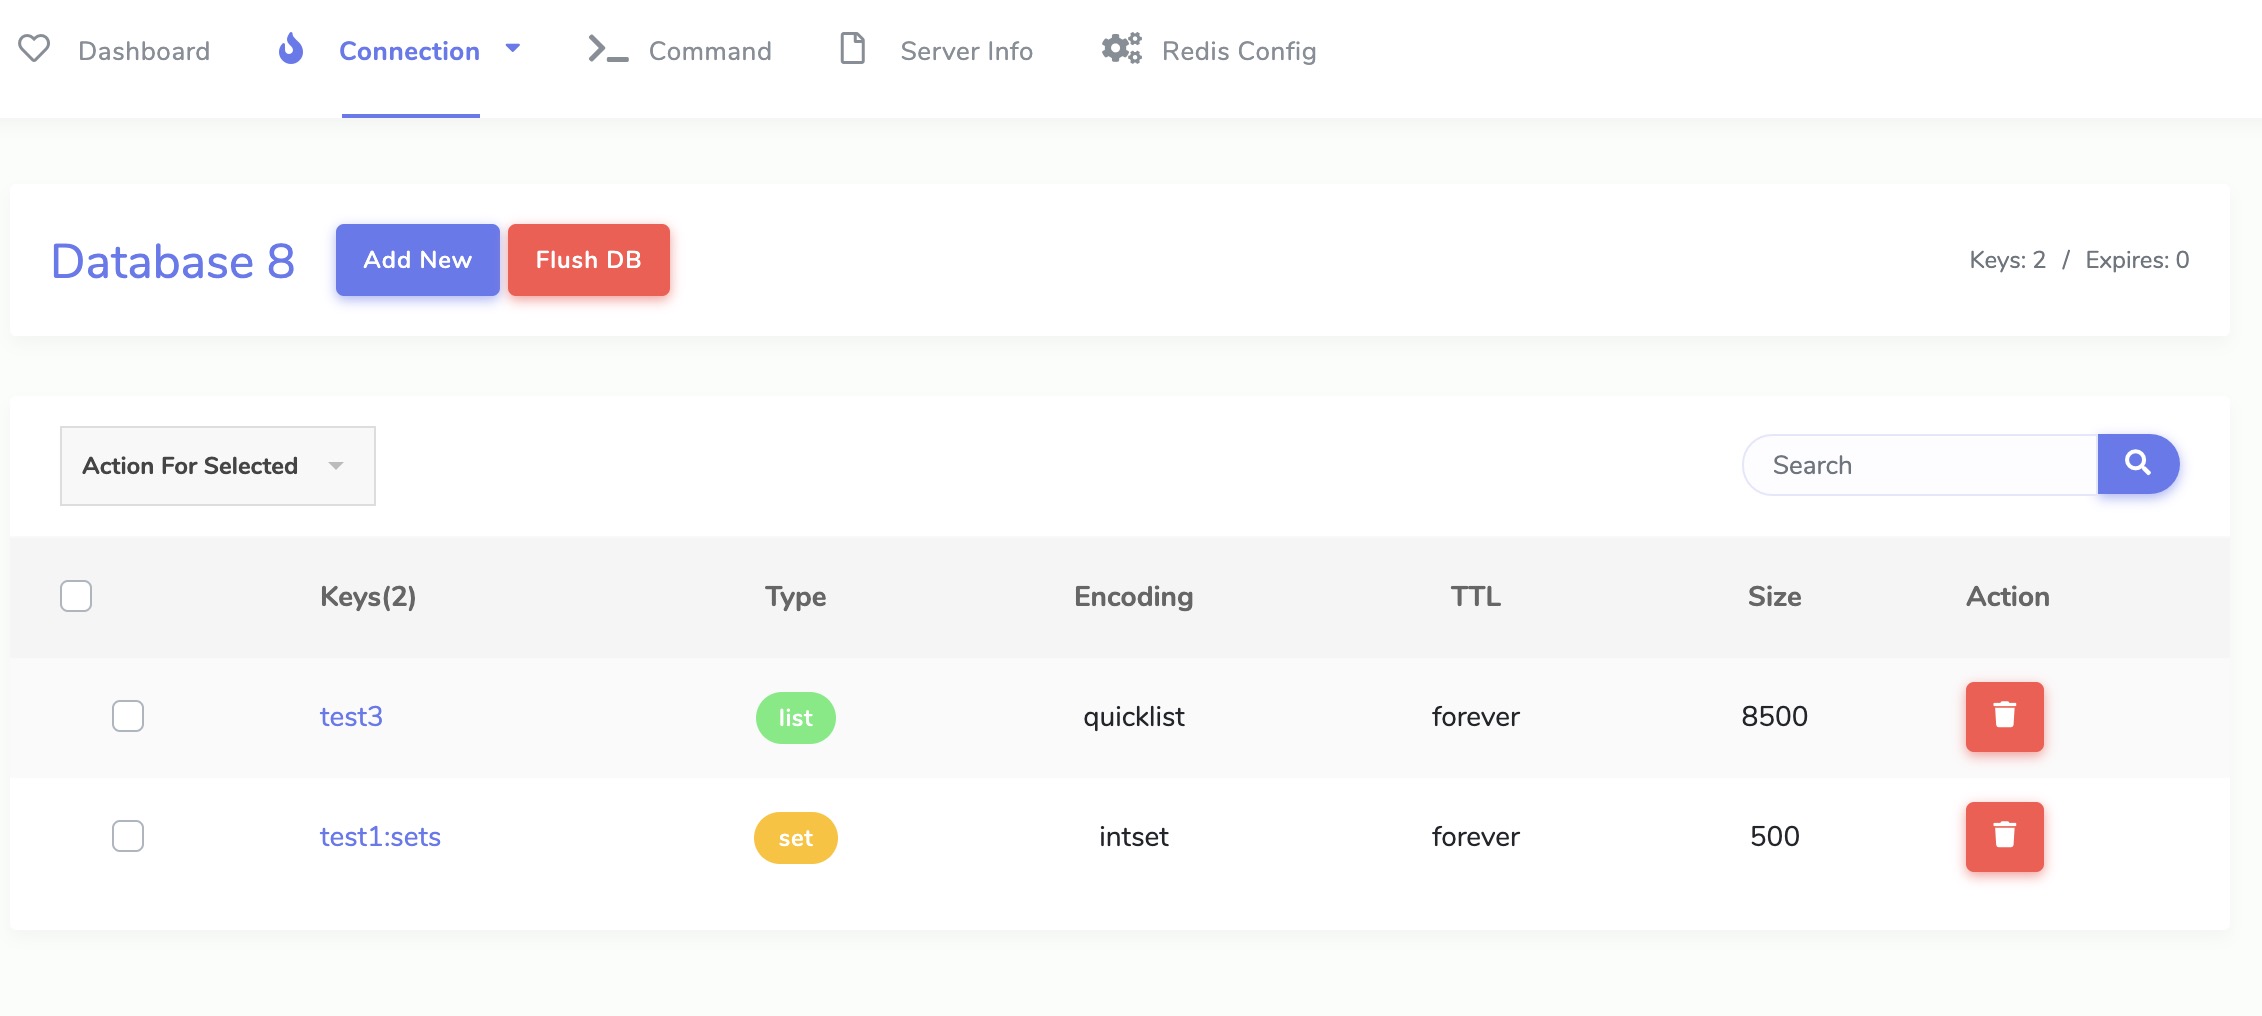Click the flame icon next to Connection

(x=291, y=48)
